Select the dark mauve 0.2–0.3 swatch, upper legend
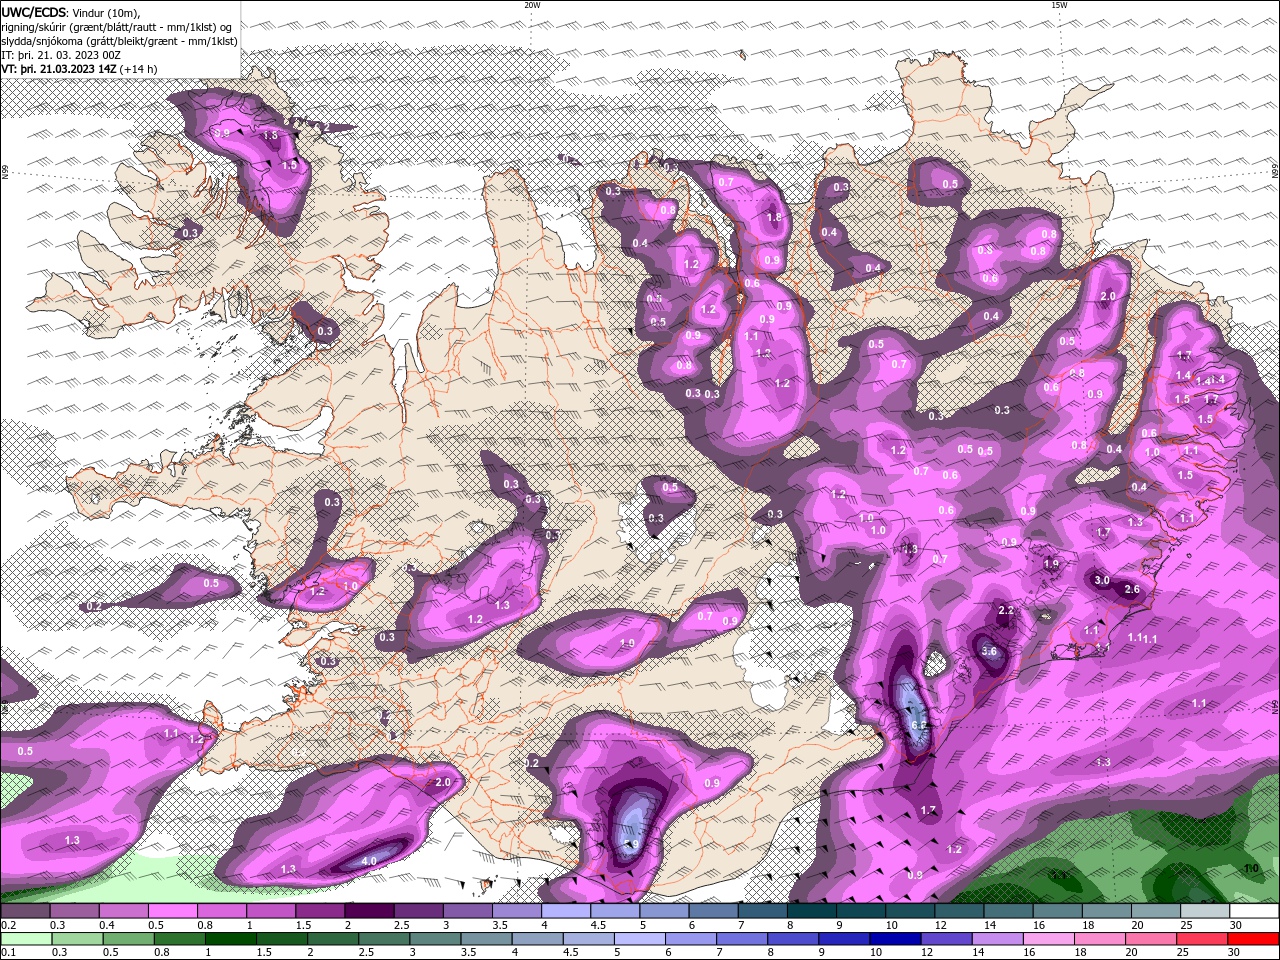 point(25,911)
